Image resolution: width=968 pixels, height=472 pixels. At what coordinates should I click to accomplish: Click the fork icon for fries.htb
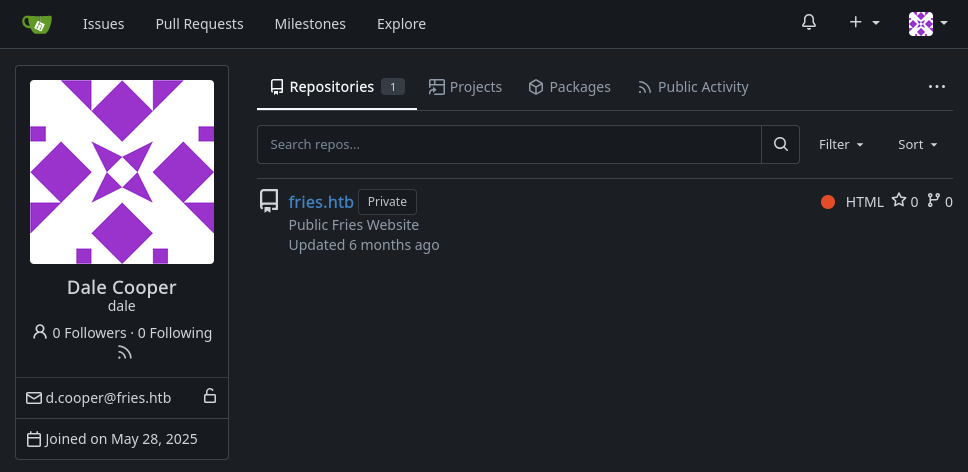click(x=933, y=201)
